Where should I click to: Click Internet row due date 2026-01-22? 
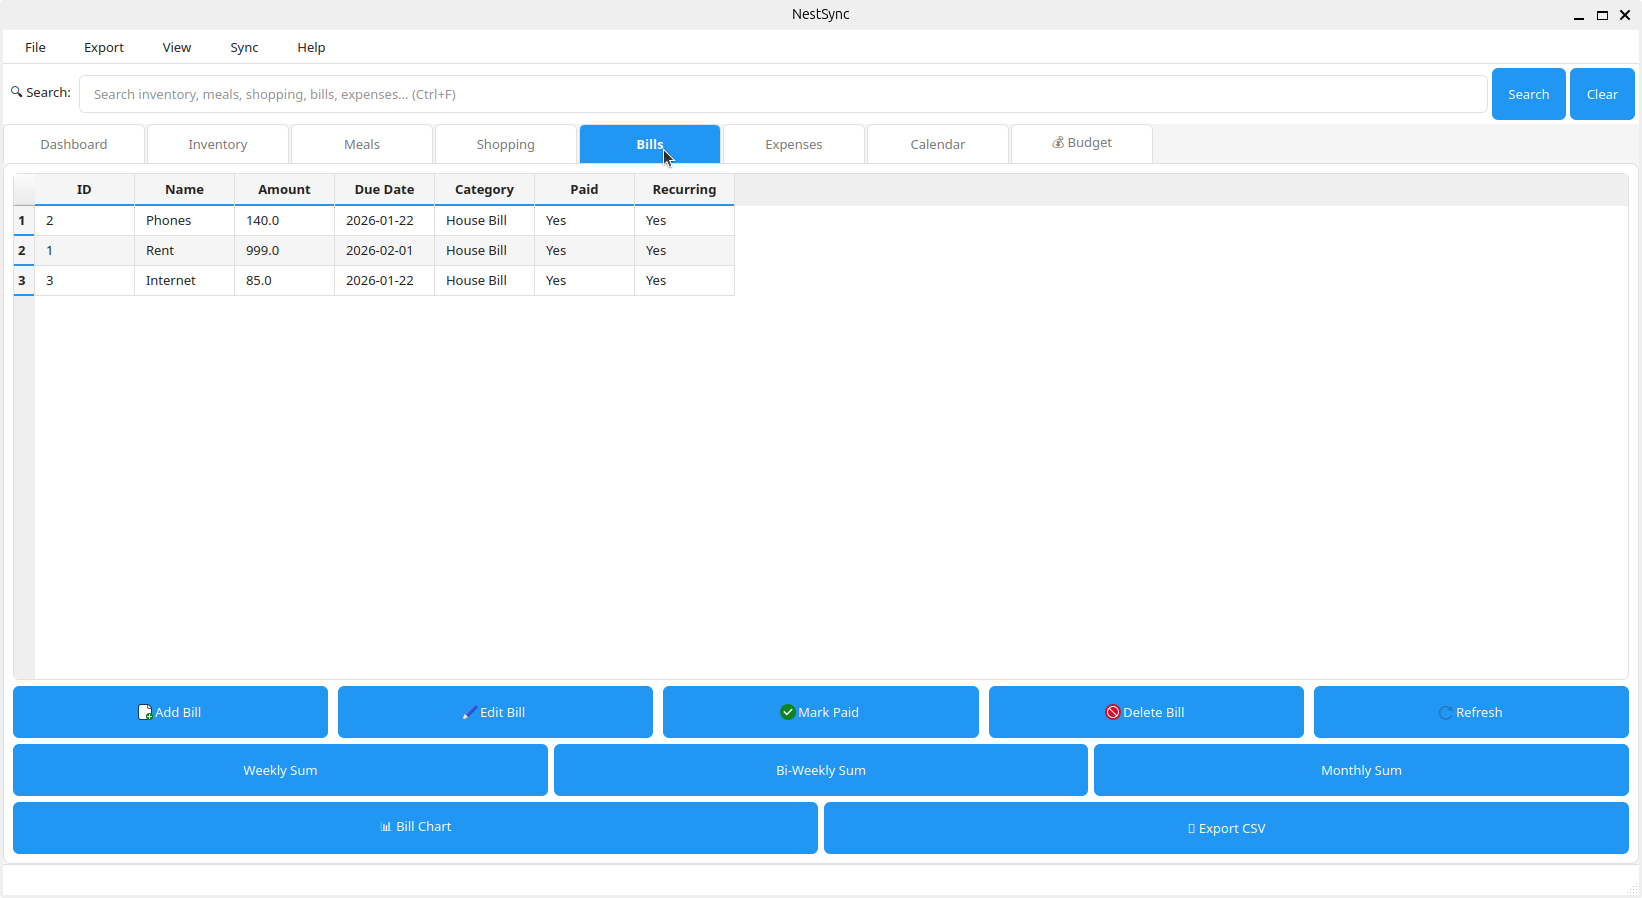pyautogui.click(x=384, y=280)
